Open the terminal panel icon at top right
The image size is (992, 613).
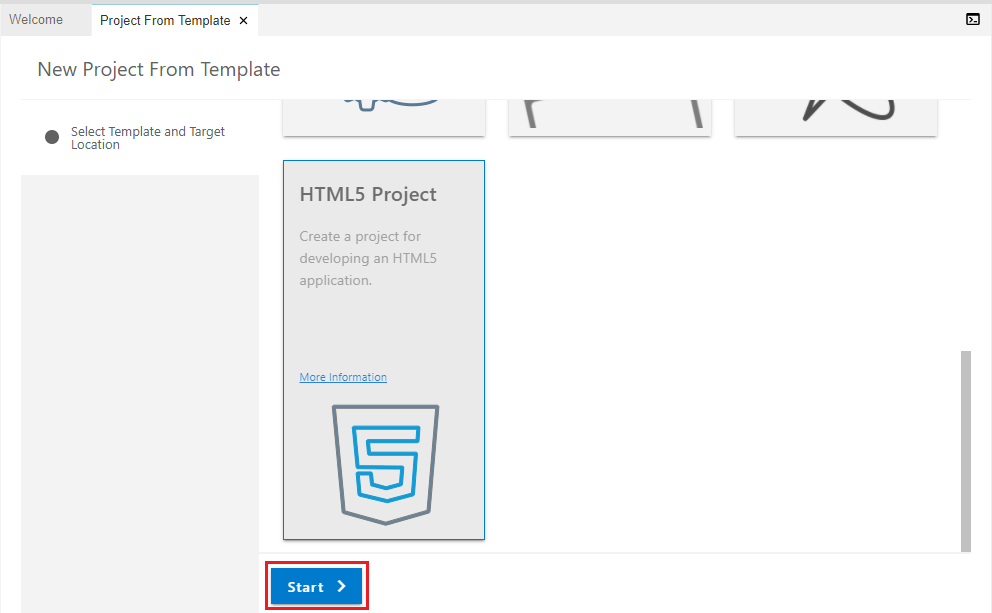click(972, 19)
